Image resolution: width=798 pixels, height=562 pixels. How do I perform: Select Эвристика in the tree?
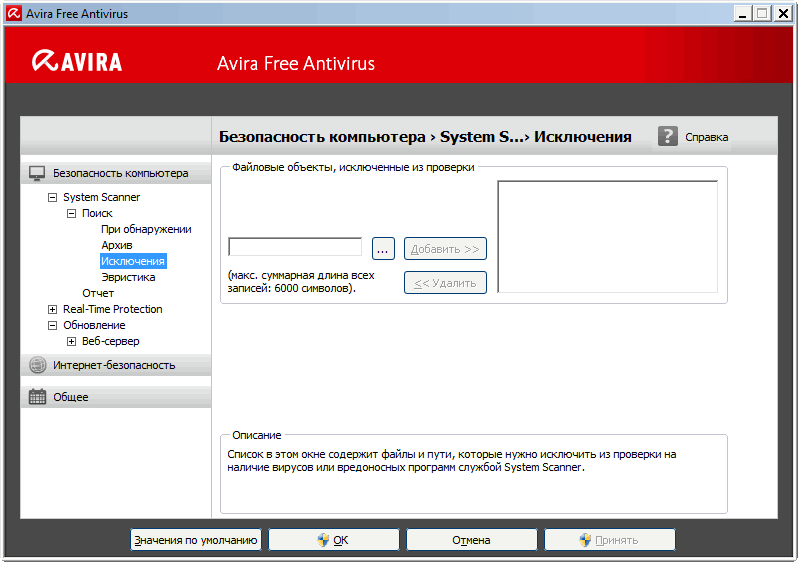coord(128,277)
